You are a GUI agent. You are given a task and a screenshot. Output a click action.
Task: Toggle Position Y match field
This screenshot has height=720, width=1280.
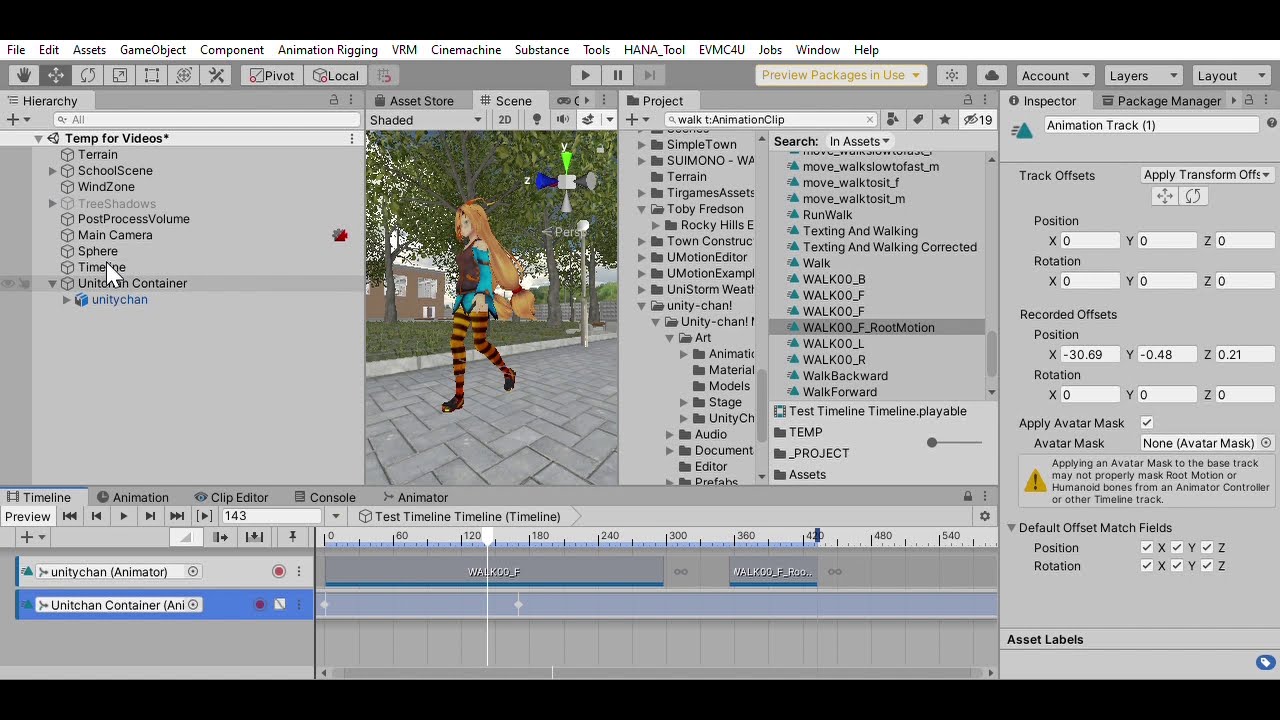[x=1177, y=547]
